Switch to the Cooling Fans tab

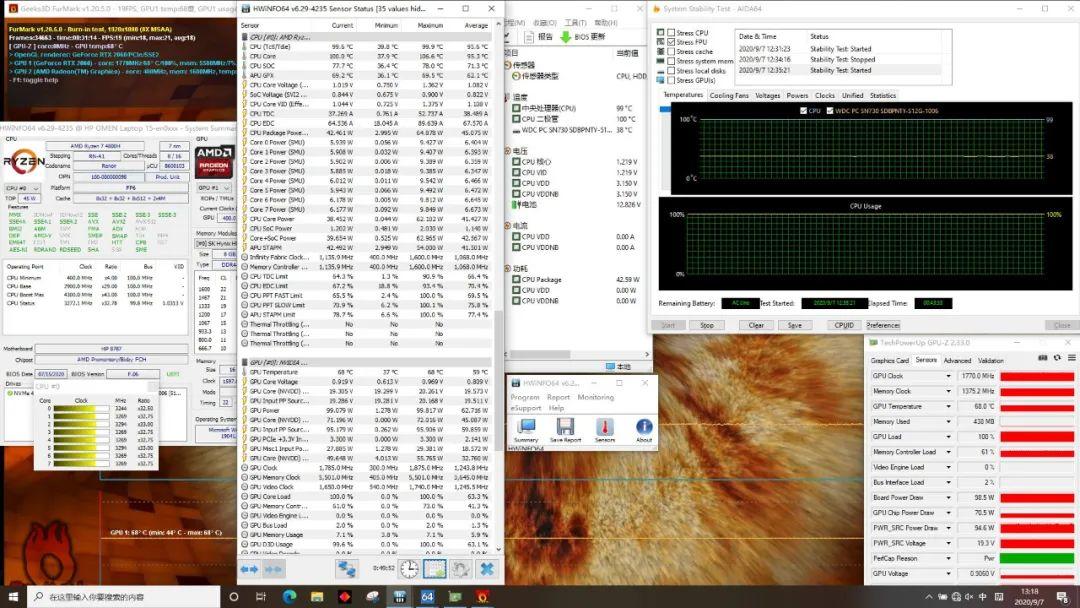coord(729,96)
